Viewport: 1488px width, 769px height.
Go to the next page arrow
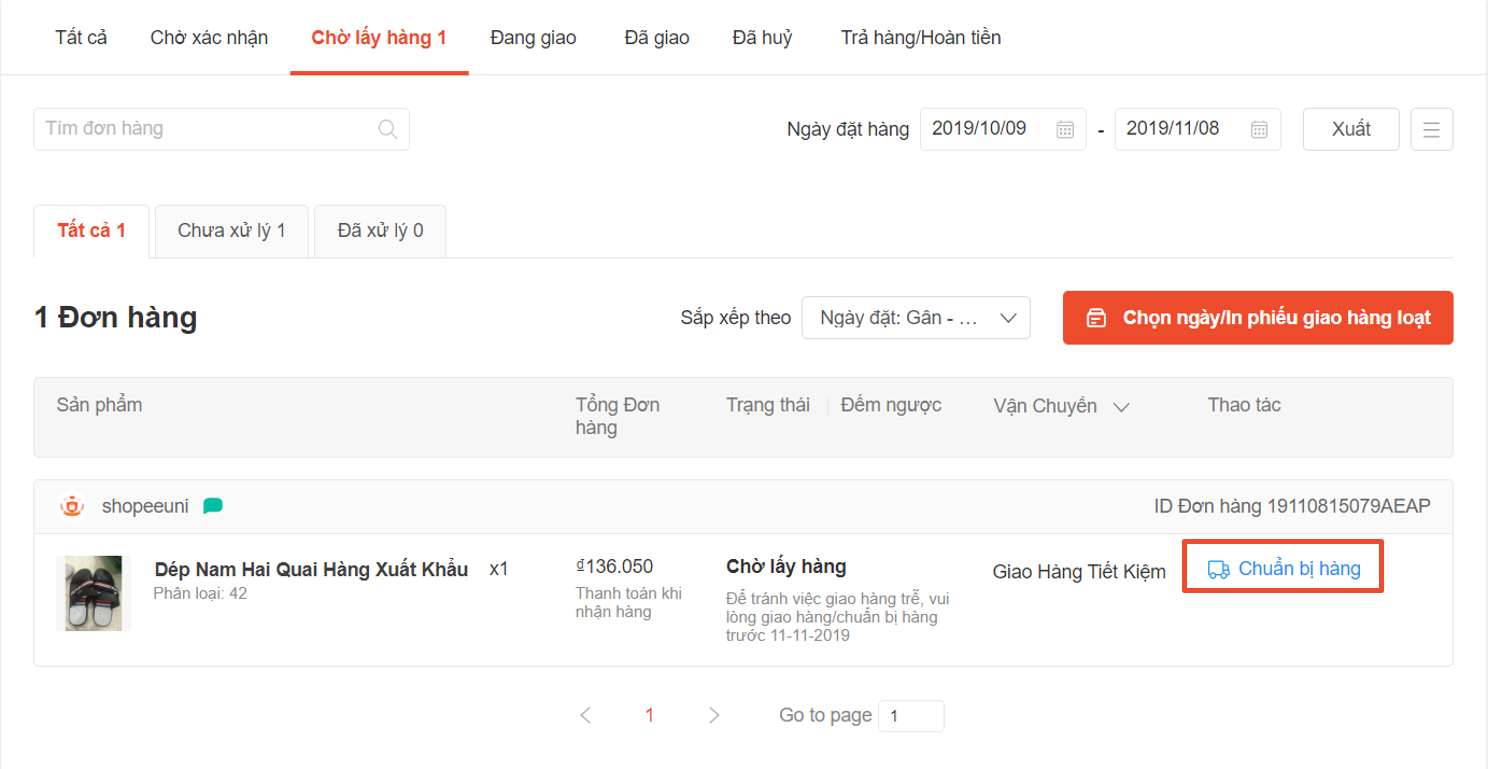pos(713,715)
